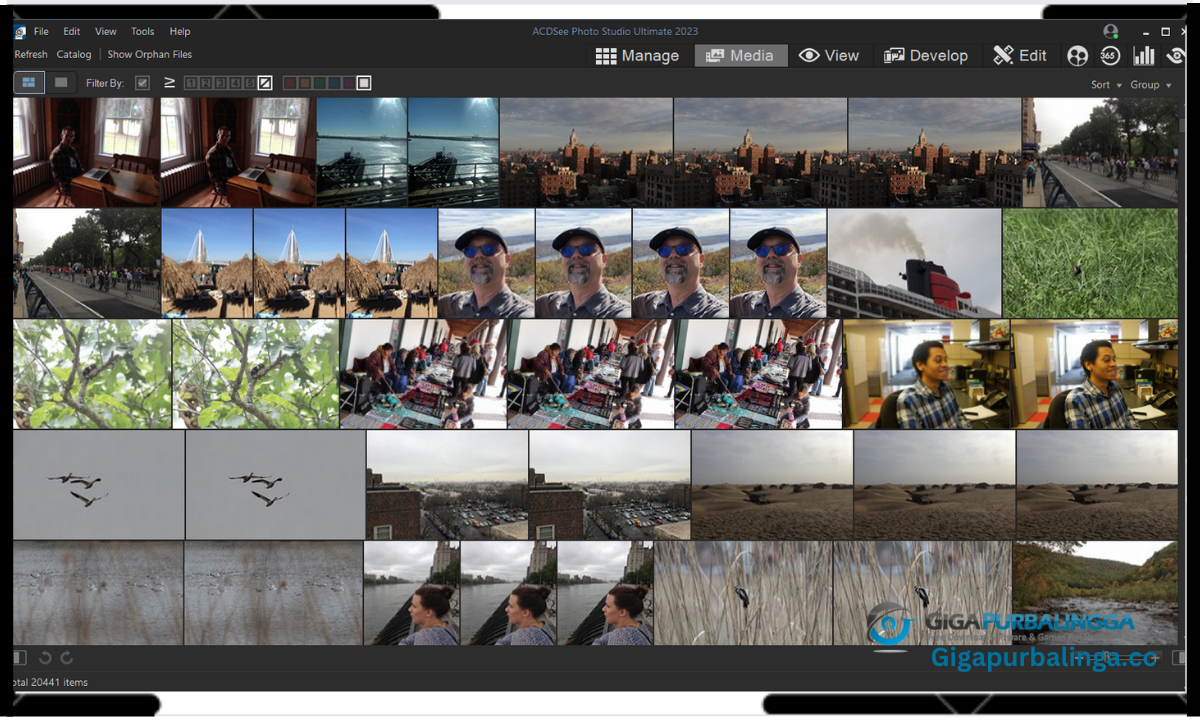Open the Photos mode film reel icon
The height and width of the screenshot is (720, 1200).
(x=1077, y=56)
